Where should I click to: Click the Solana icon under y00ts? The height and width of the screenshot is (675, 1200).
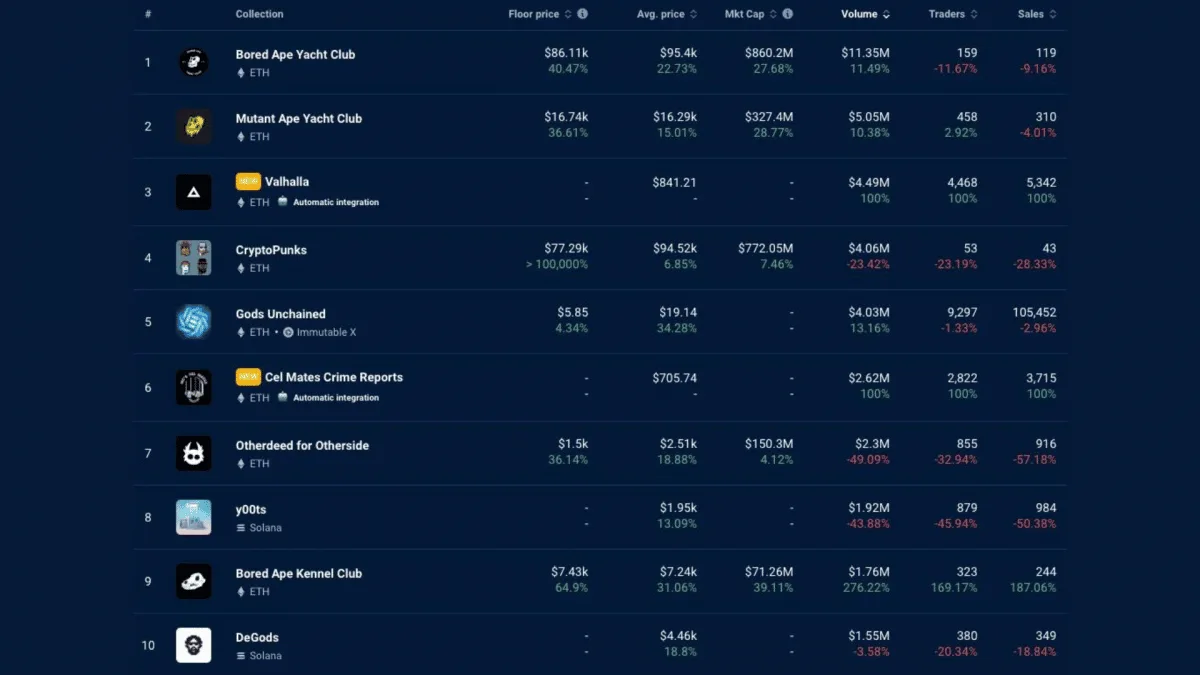tap(241, 528)
